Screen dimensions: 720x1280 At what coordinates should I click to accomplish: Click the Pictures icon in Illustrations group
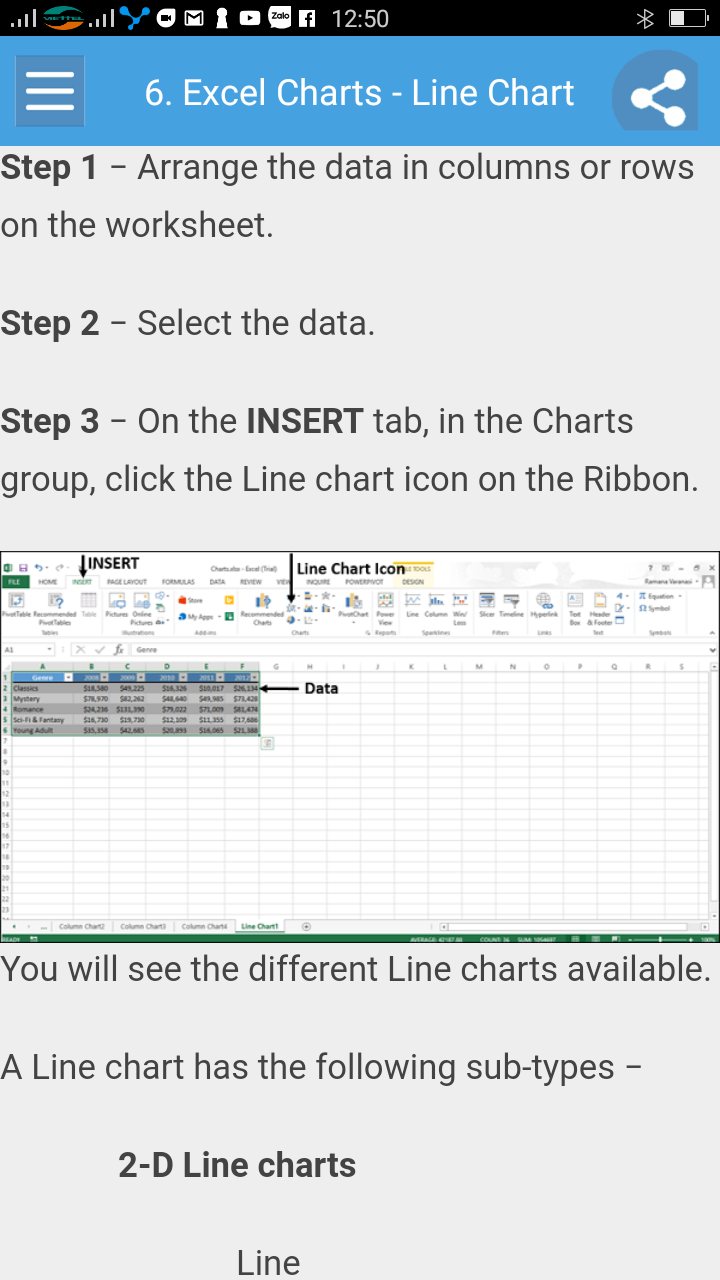tap(117, 603)
